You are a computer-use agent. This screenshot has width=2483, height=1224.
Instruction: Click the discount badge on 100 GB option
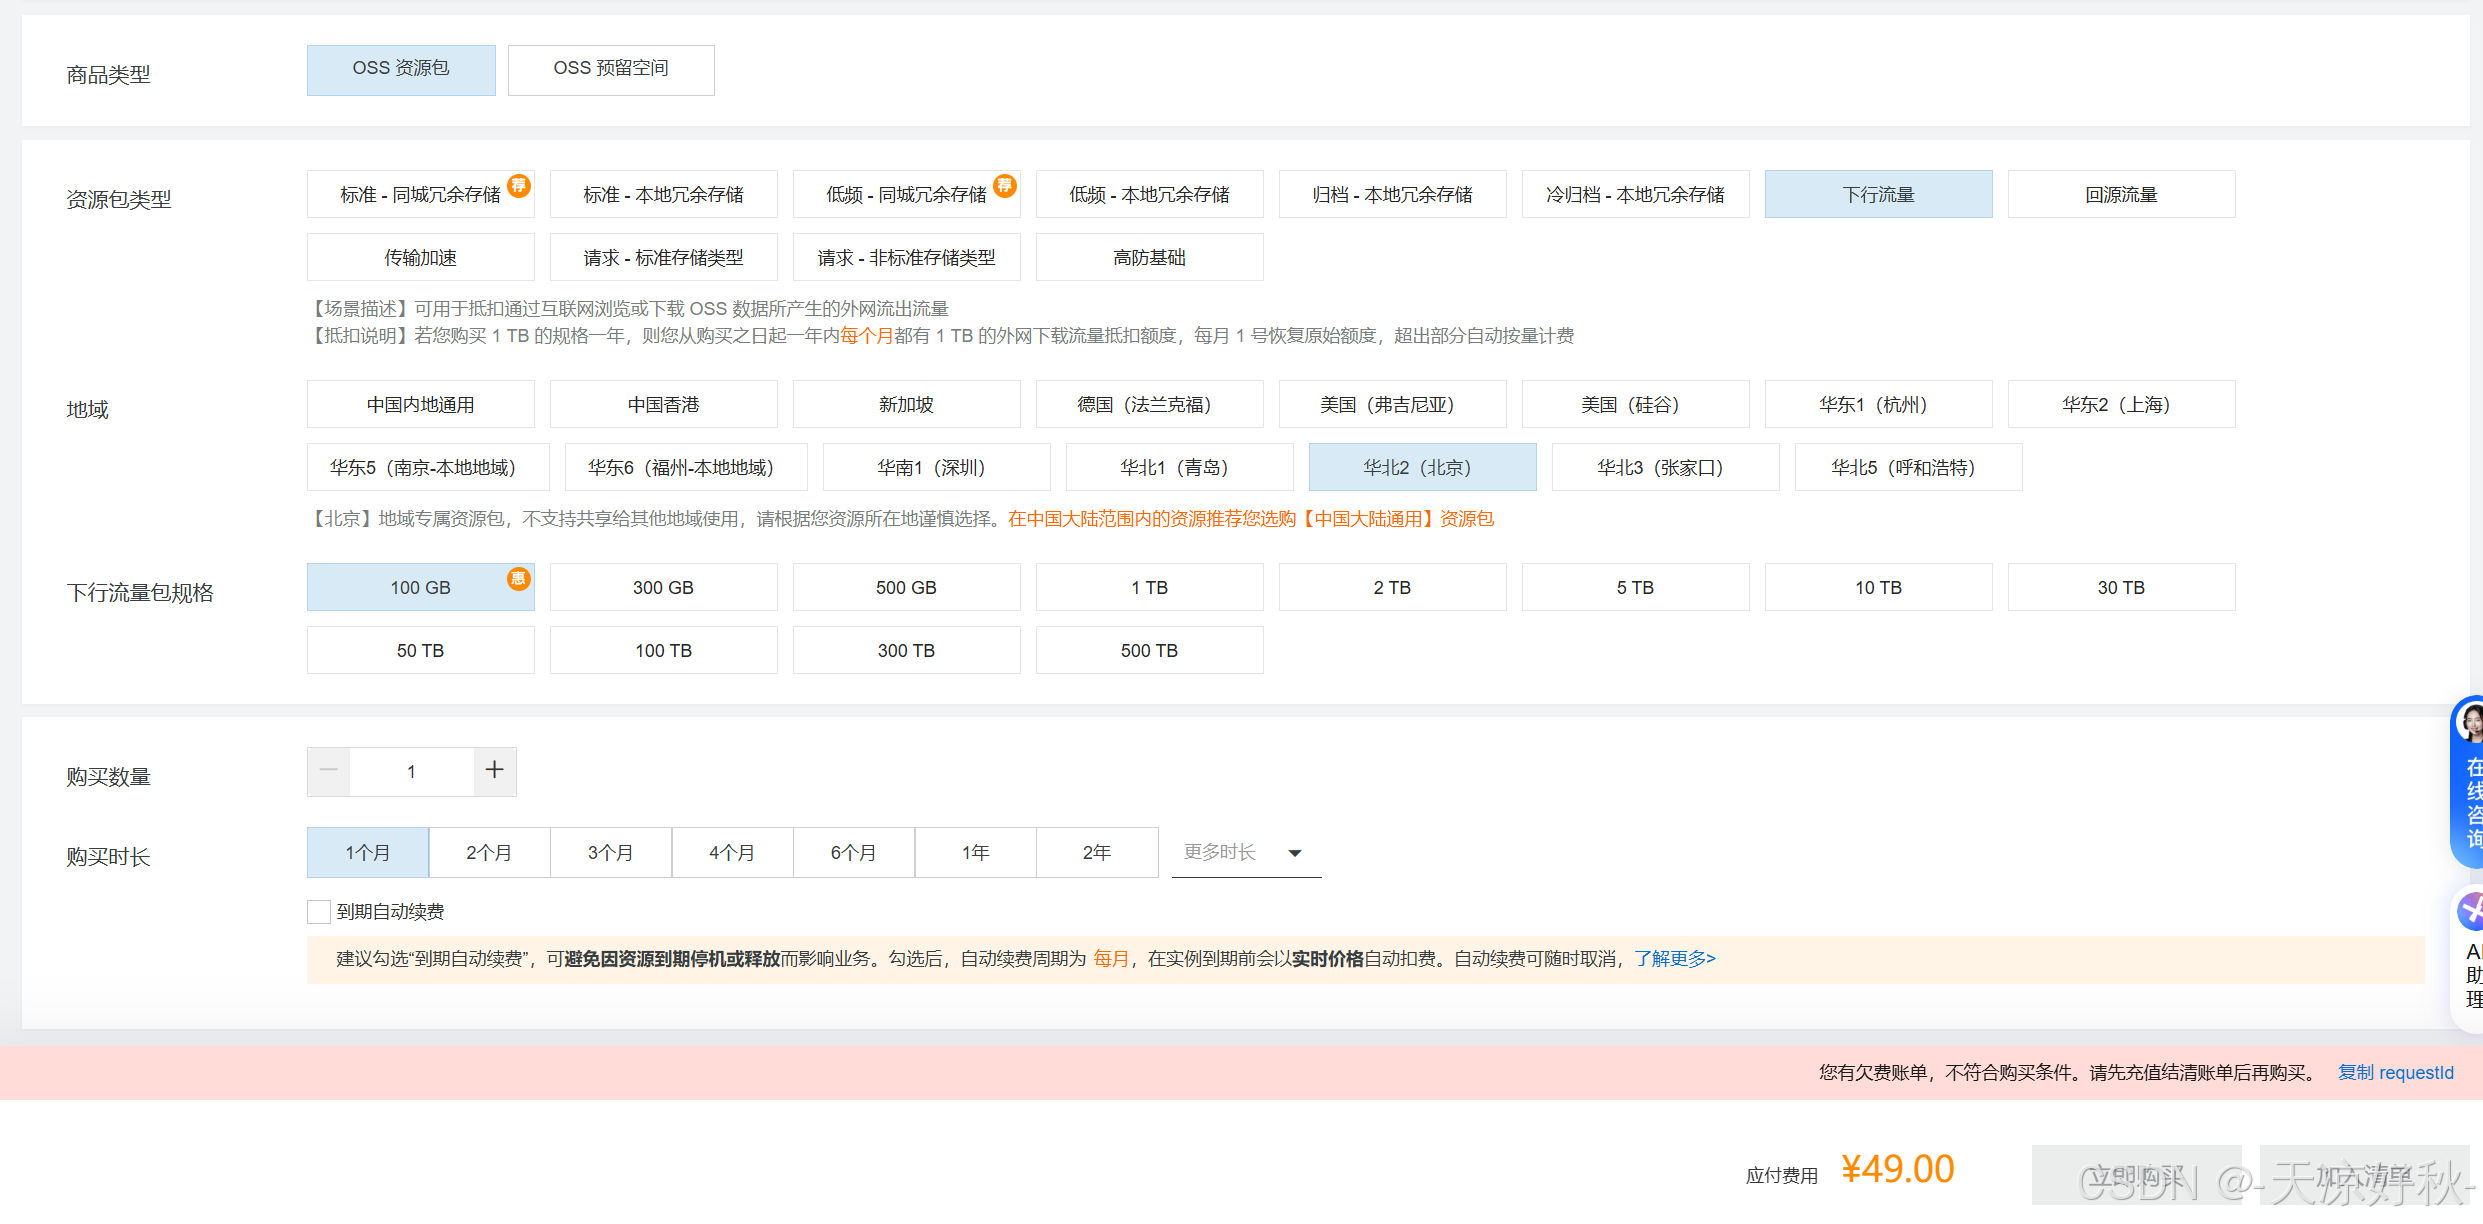tap(518, 578)
